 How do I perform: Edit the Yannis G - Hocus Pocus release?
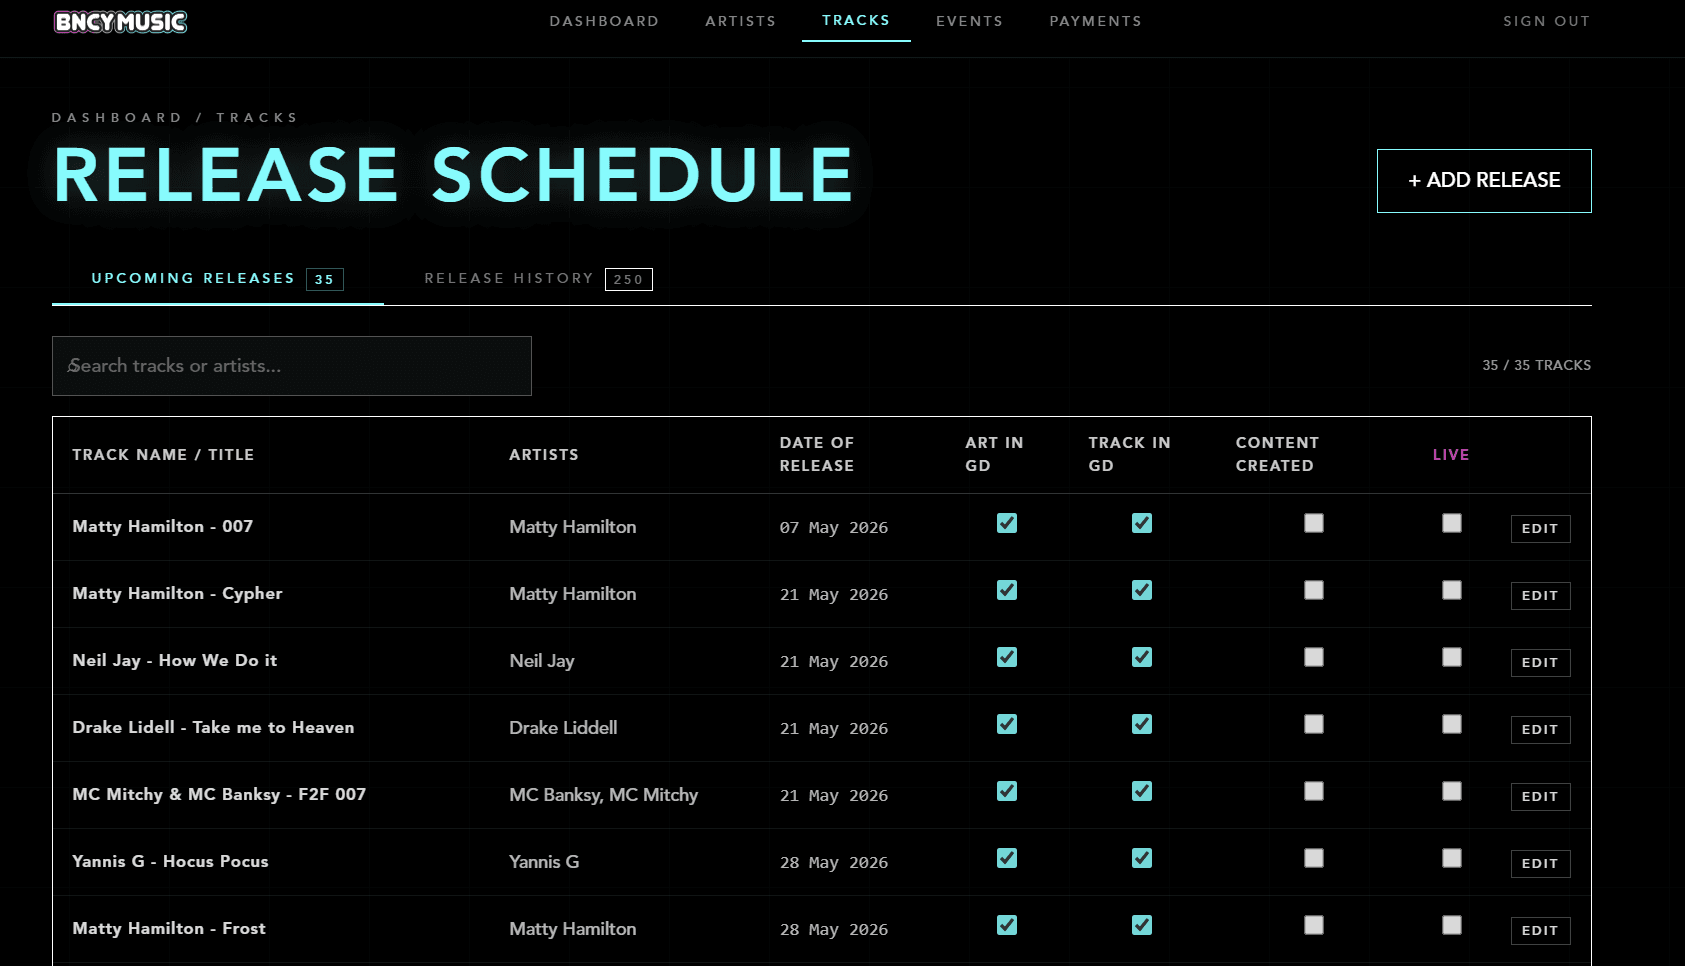[1540, 863]
